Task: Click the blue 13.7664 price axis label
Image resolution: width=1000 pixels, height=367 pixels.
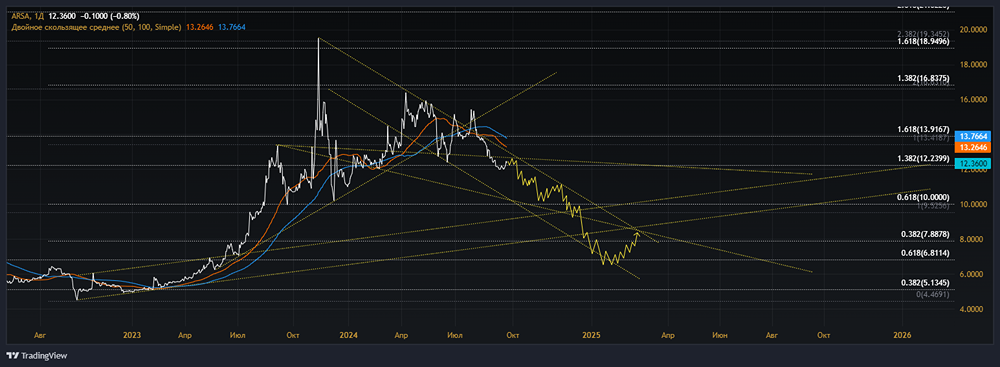Action: coord(973,137)
